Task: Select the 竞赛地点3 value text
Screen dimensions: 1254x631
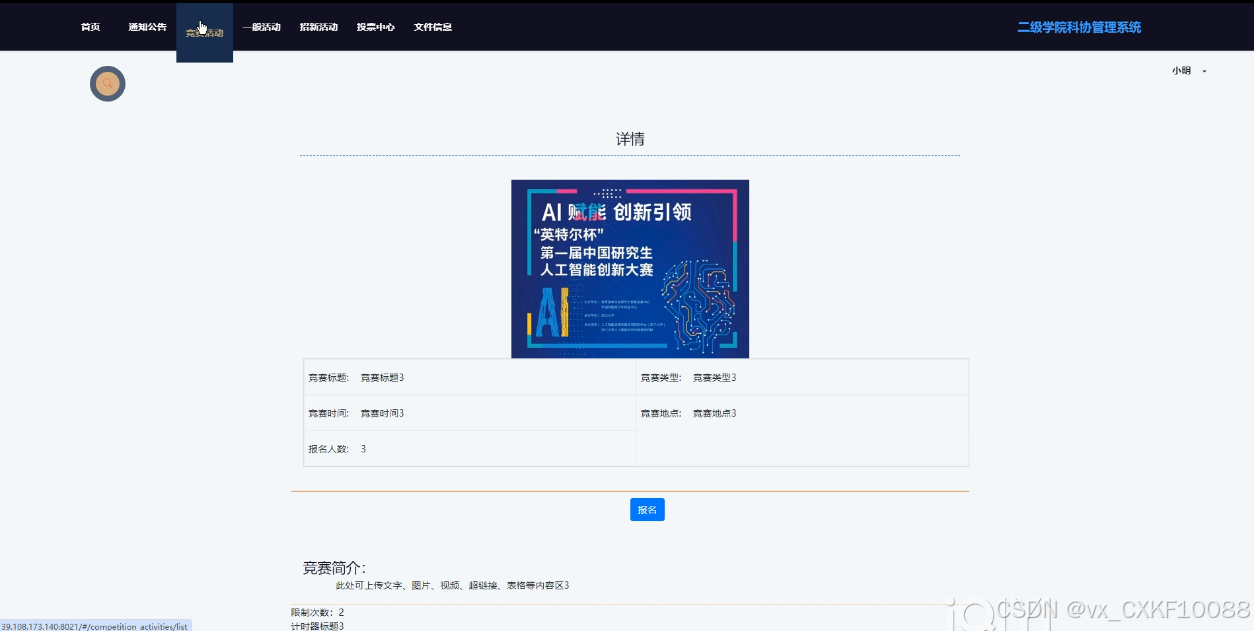Action: tap(714, 414)
